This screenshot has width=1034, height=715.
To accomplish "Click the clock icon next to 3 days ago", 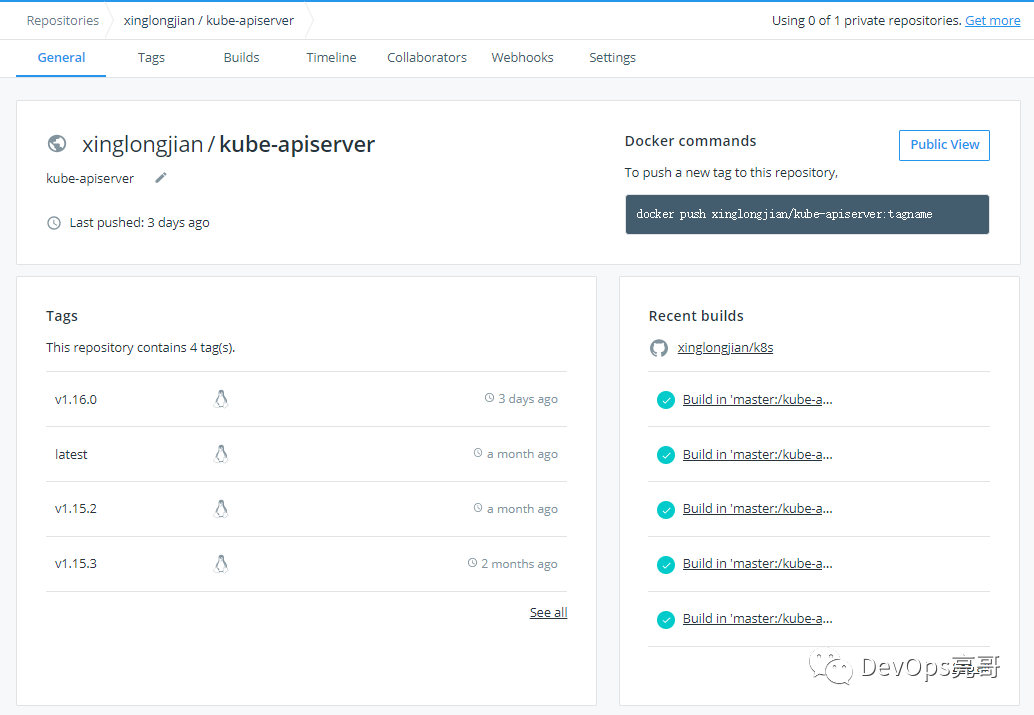I will (489, 398).
